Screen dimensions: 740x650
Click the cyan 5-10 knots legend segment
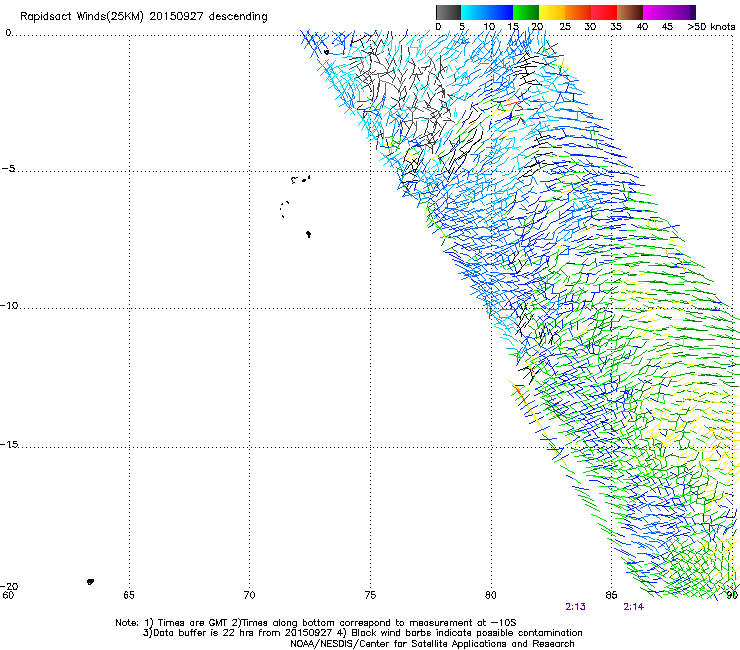pos(474,12)
